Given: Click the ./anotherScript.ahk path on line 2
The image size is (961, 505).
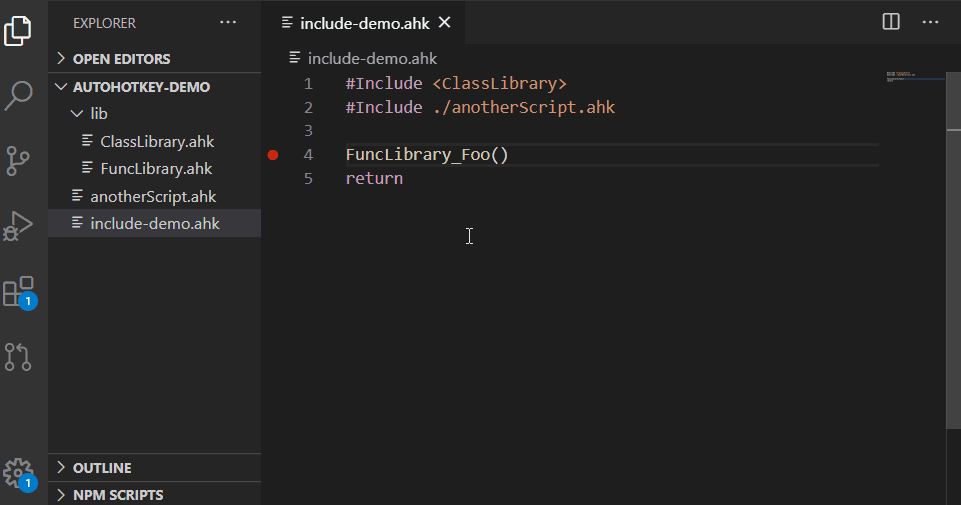Looking at the screenshot, I should (x=523, y=107).
